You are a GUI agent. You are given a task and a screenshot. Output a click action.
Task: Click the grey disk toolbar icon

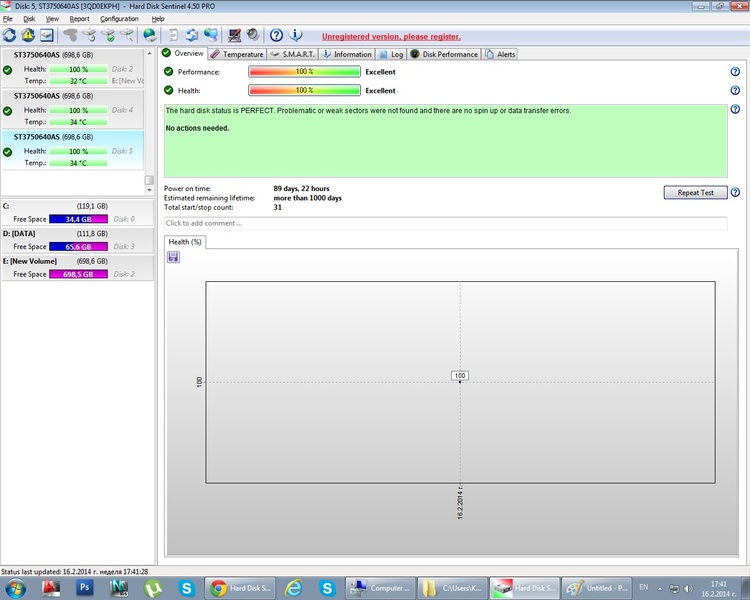70,35
